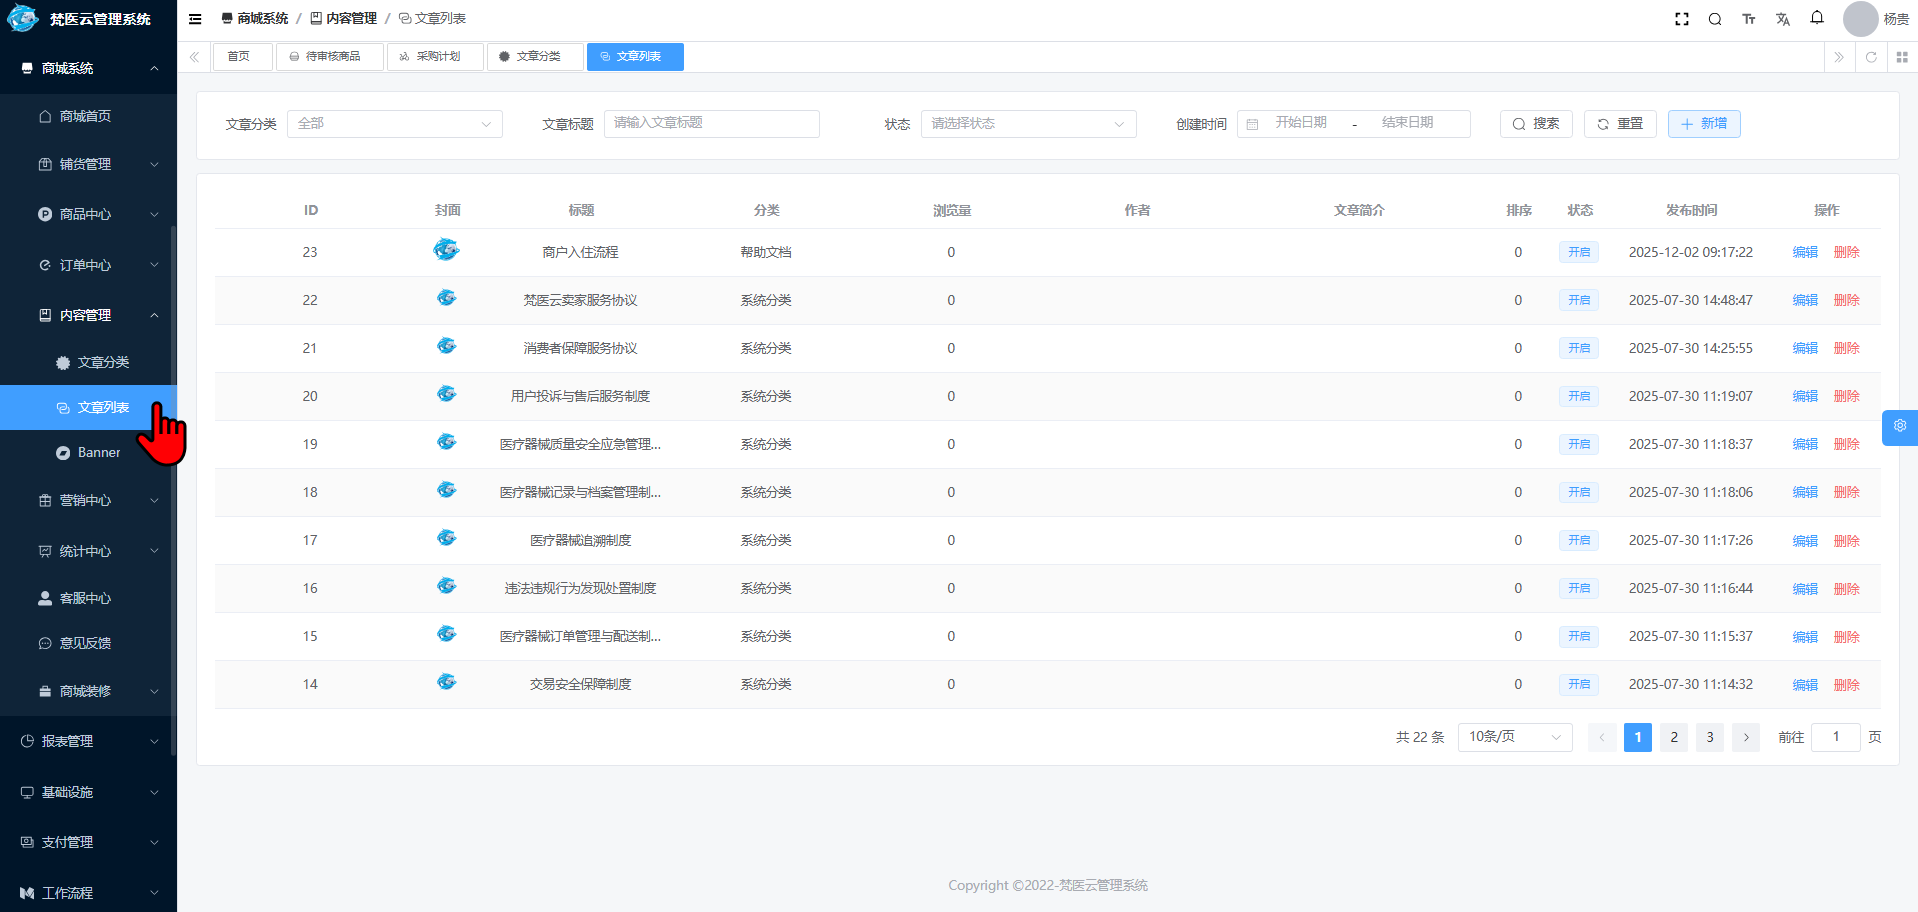Switch language using the 文A icon

pos(1783,18)
